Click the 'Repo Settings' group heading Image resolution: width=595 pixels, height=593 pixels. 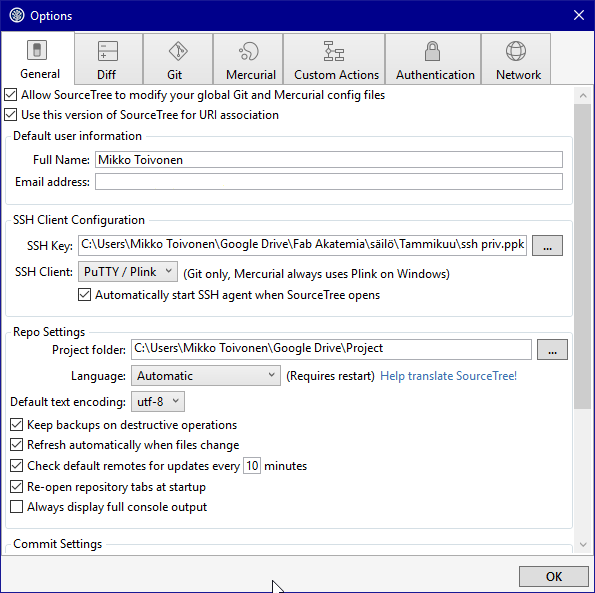coord(49,332)
